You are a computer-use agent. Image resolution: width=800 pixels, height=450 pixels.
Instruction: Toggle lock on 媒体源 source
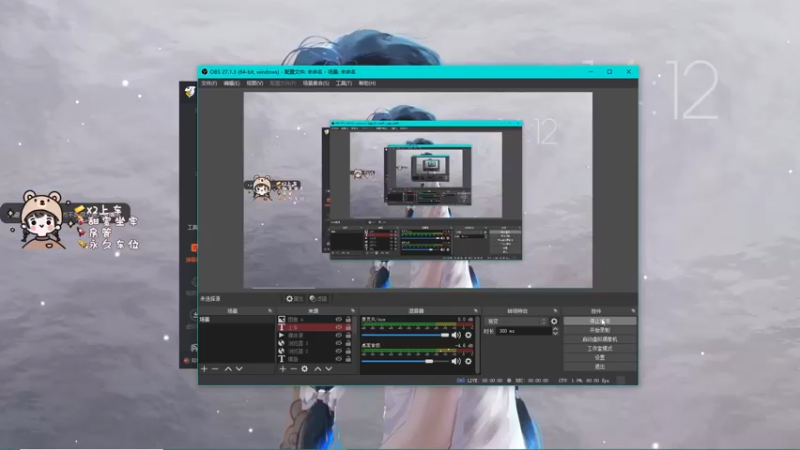coord(348,335)
